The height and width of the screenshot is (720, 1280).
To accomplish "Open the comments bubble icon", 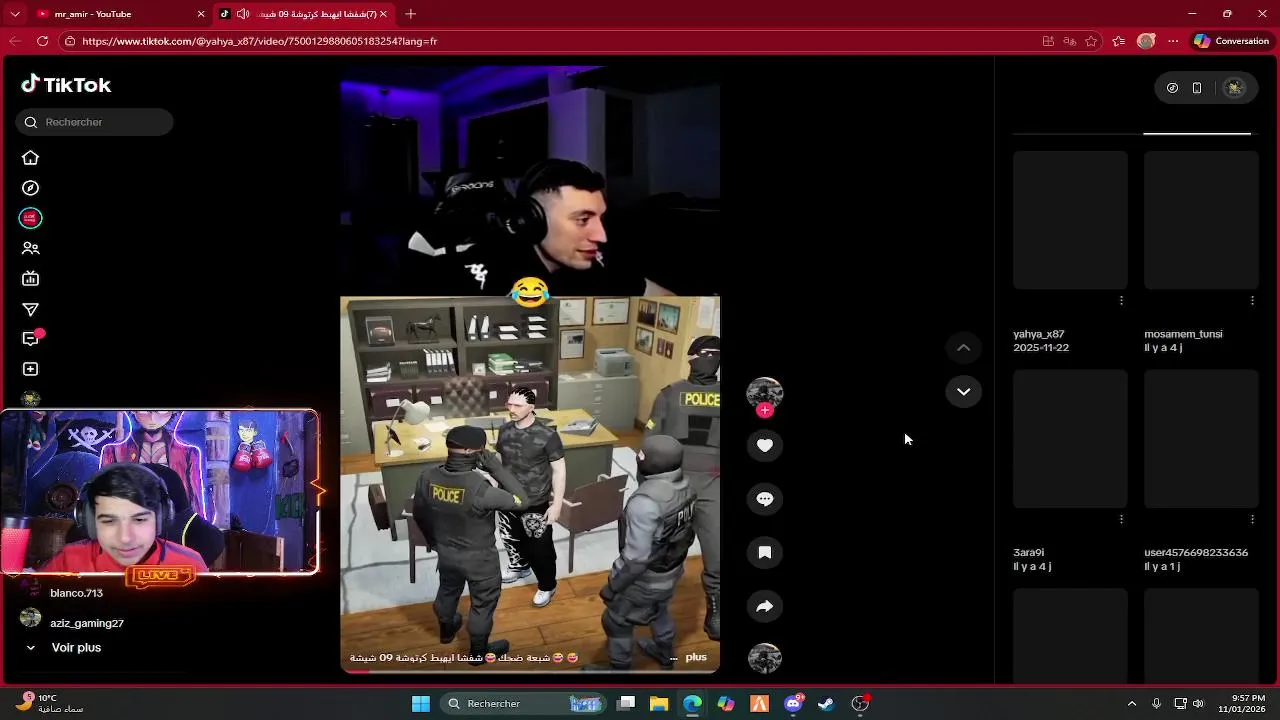I will [765, 499].
